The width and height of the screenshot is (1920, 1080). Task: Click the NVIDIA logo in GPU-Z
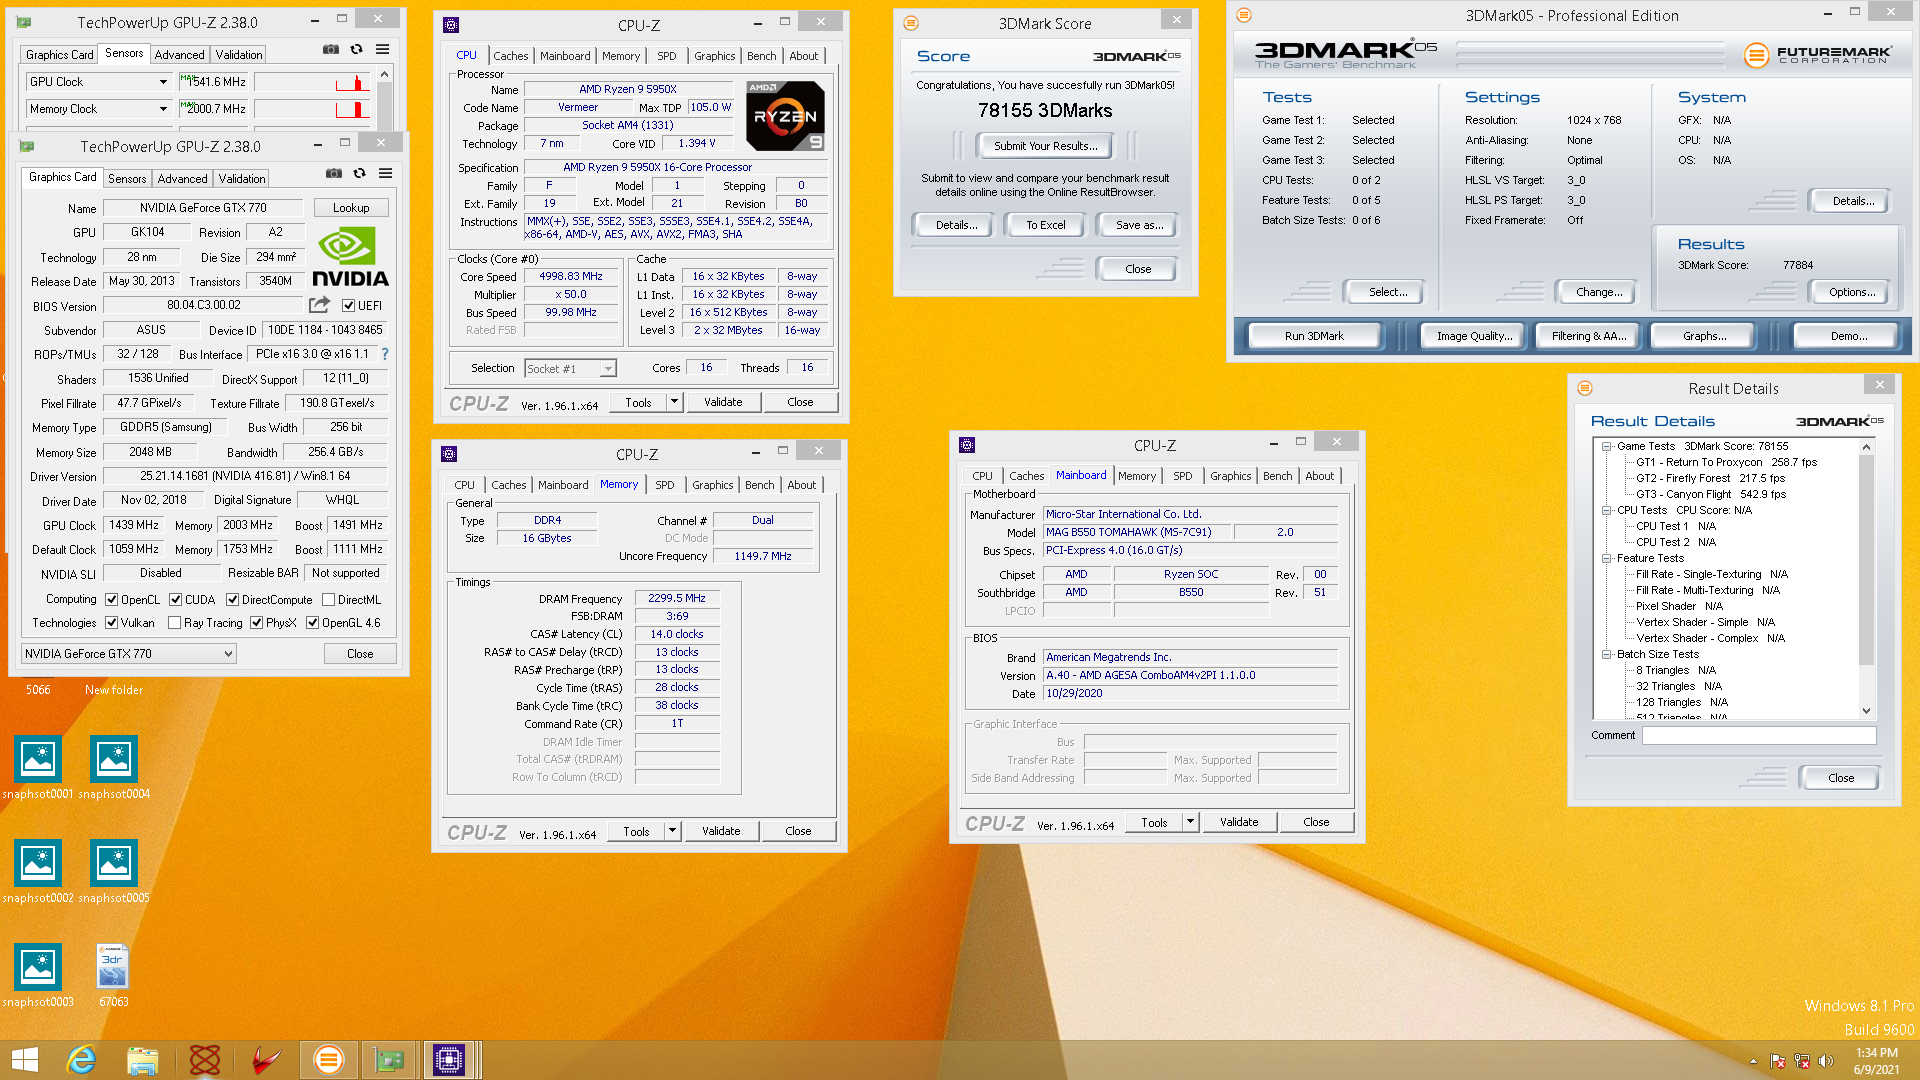tap(350, 258)
